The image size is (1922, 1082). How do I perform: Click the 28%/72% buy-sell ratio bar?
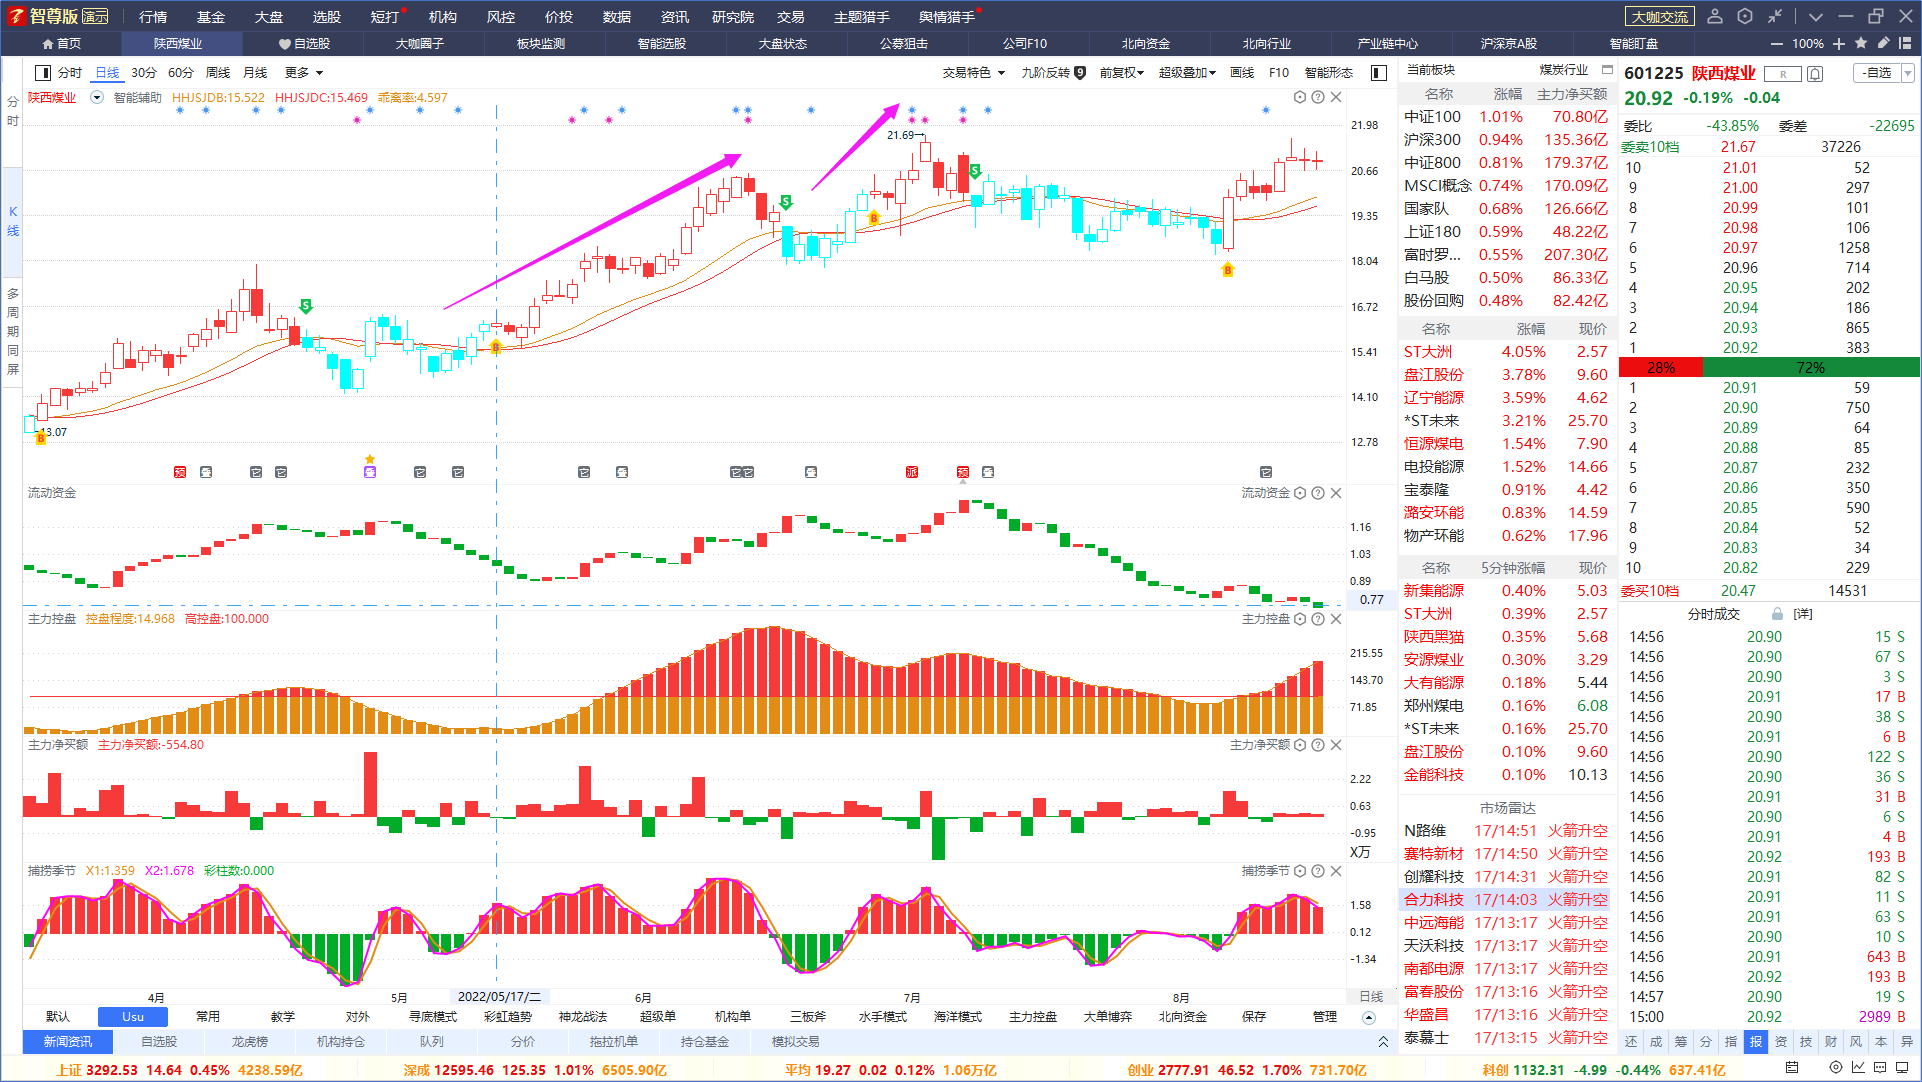pyautogui.click(x=1769, y=367)
